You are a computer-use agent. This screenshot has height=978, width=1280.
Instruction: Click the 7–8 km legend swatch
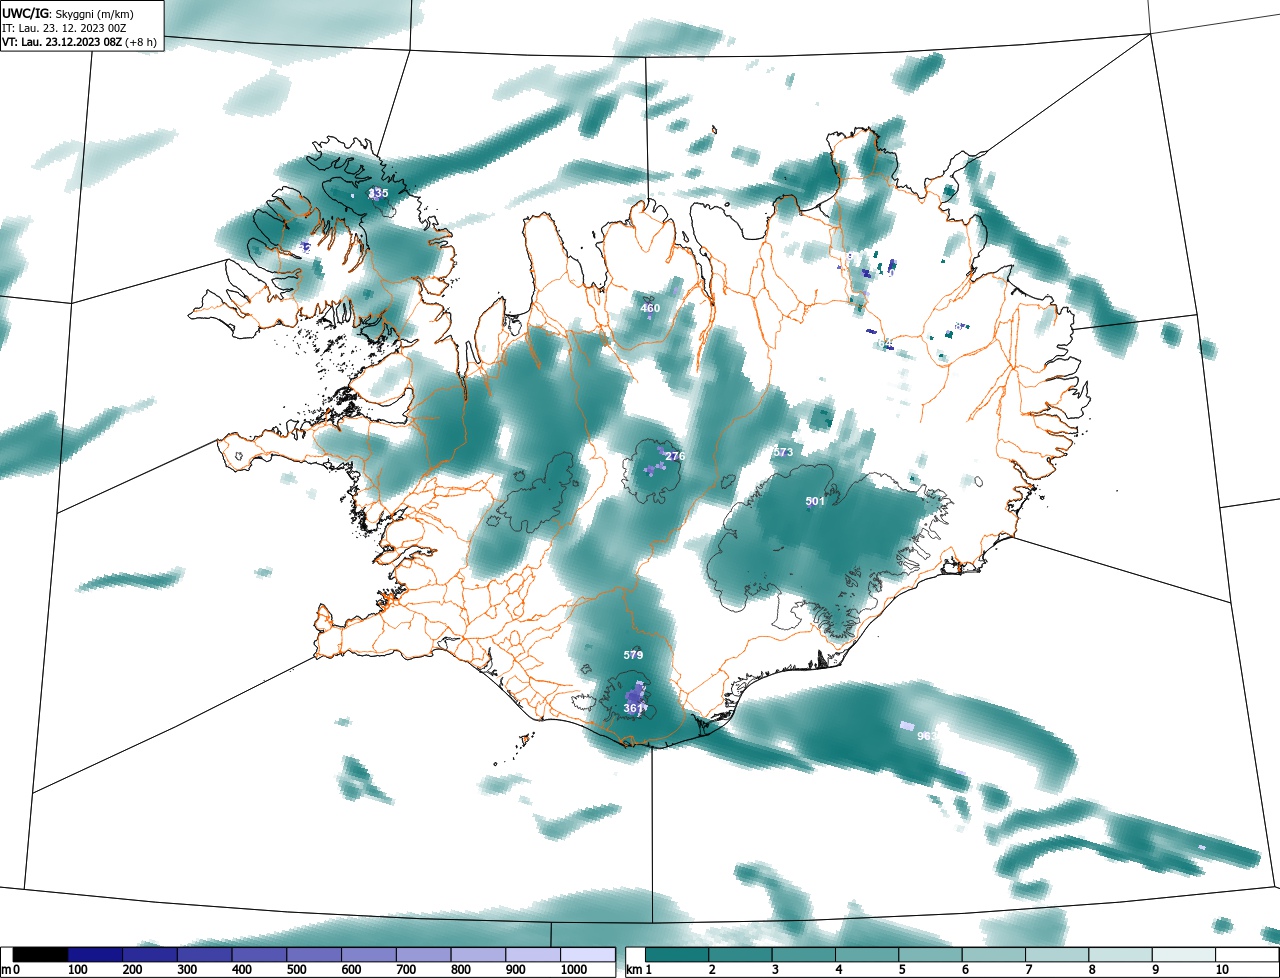pos(1057,955)
